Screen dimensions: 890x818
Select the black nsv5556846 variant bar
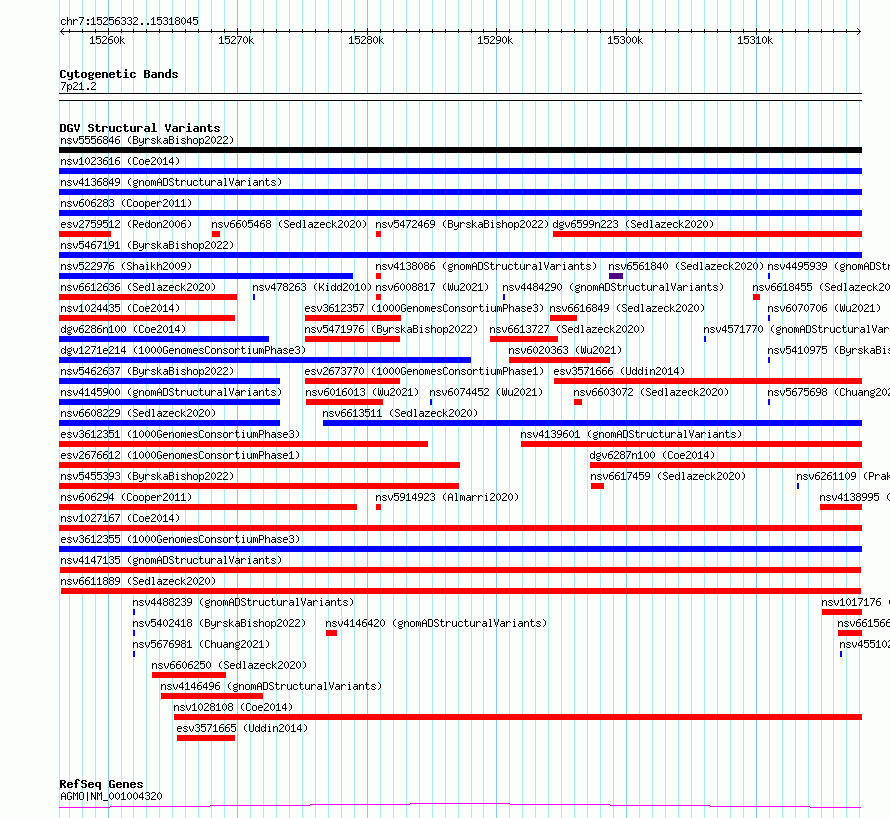(x=460, y=150)
